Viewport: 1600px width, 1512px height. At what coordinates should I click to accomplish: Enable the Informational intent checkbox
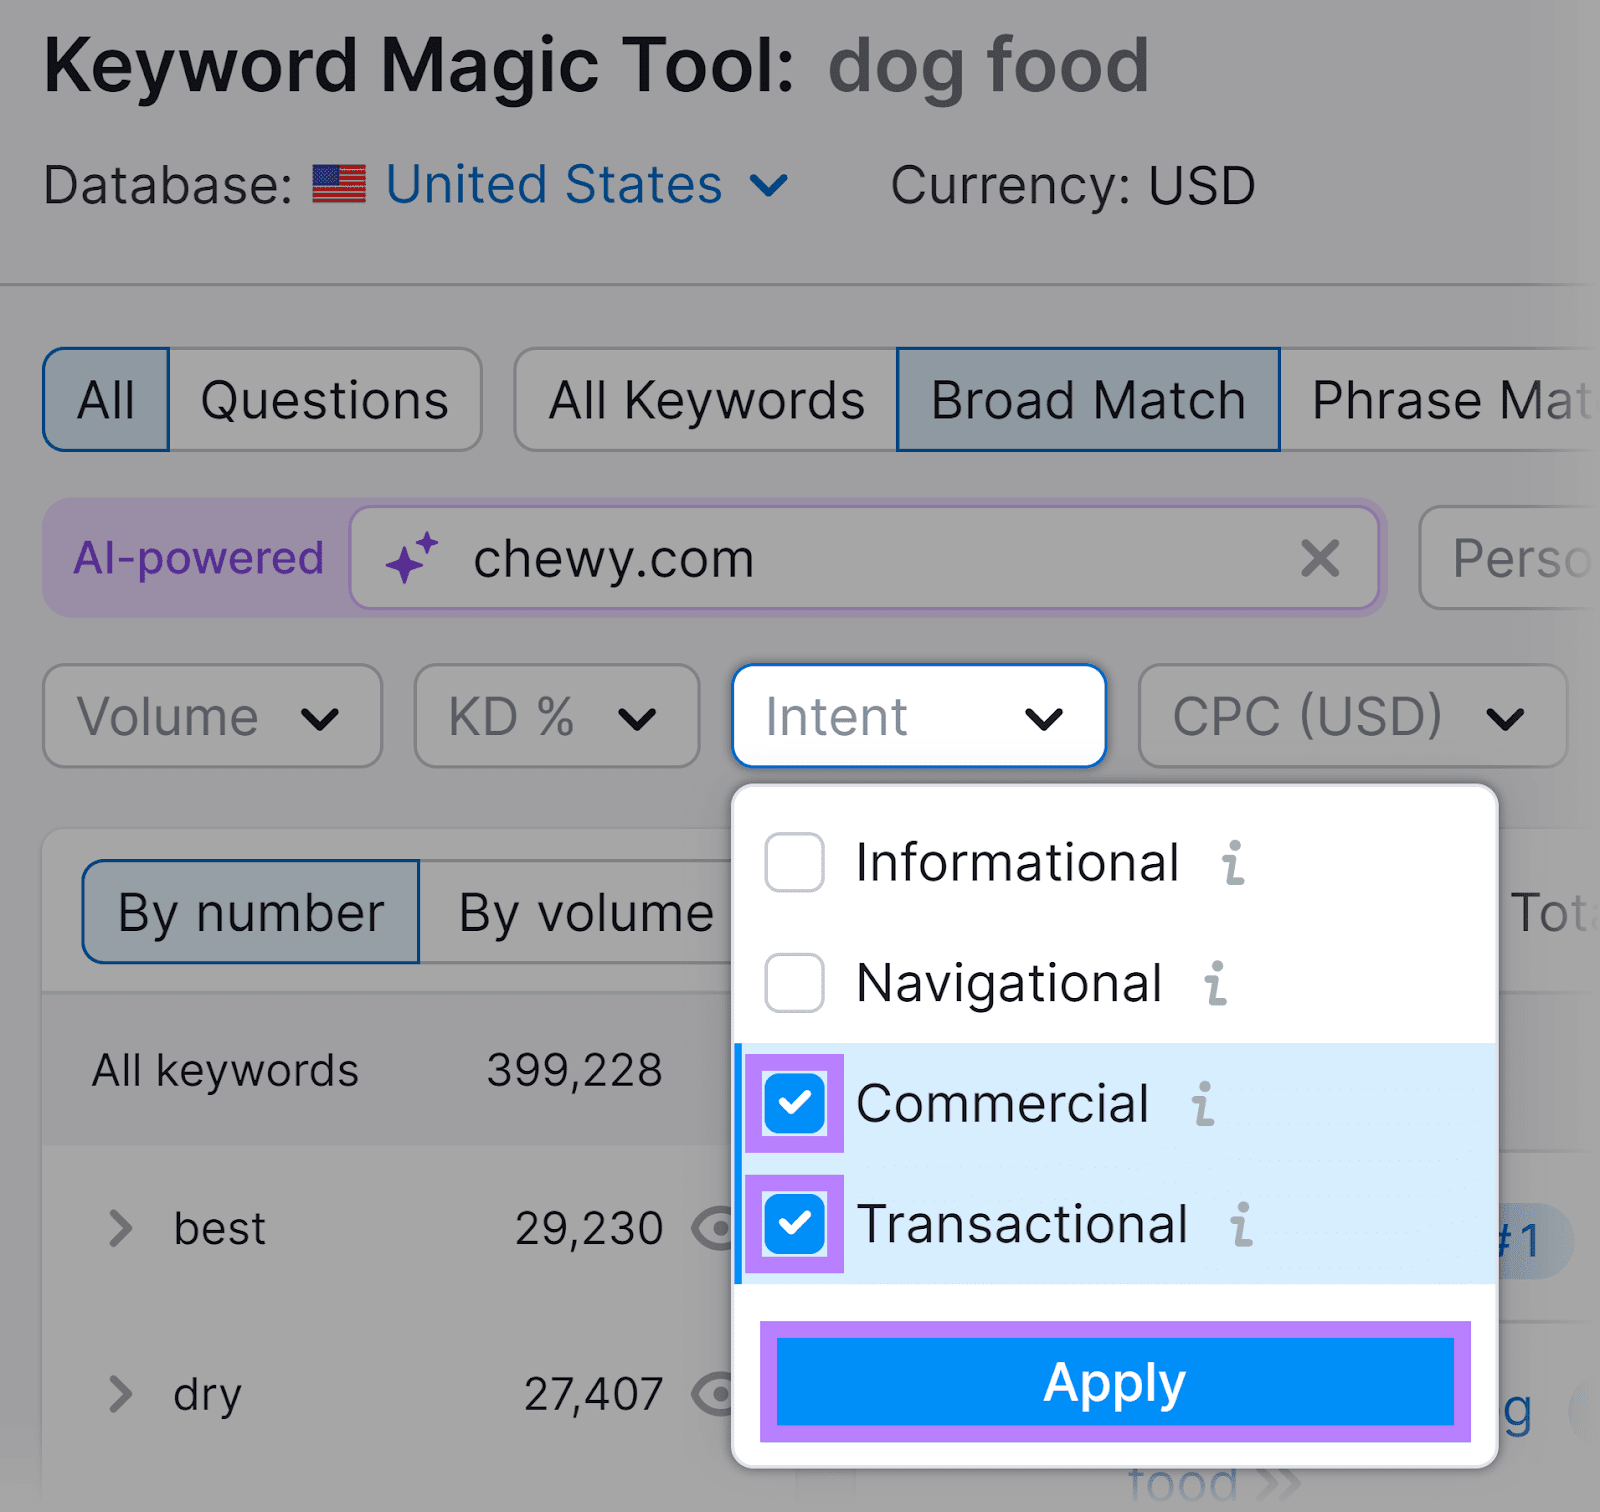point(793,862)
